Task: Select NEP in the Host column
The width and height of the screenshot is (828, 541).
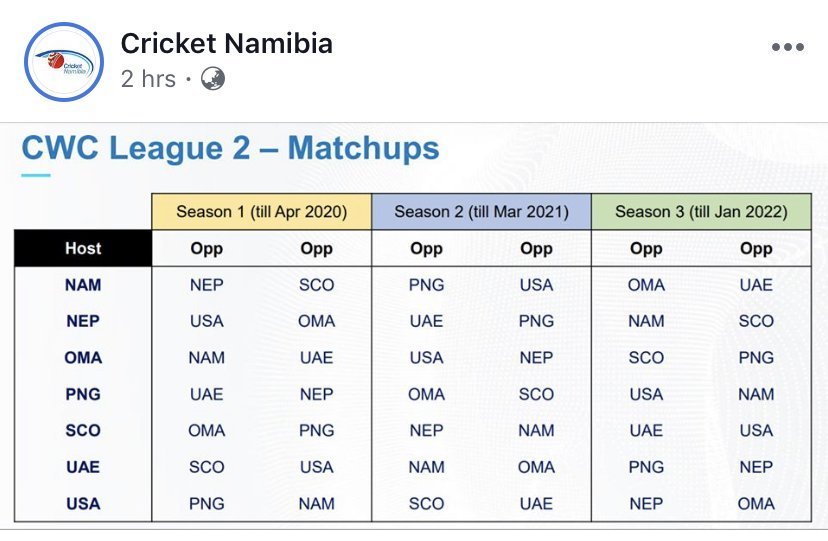Action: (83, 321)
